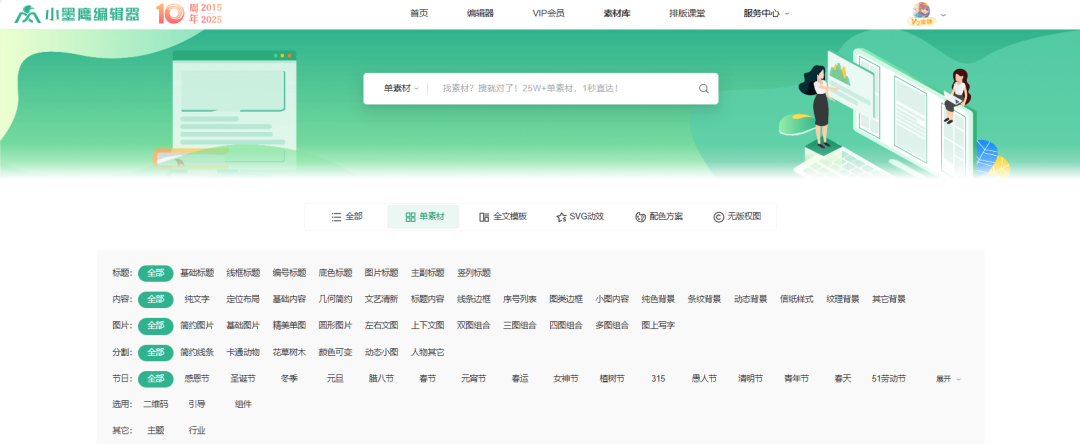Select 组件 in 选用 row
The height and width of the screenshot is (444, 1080).
243,405
